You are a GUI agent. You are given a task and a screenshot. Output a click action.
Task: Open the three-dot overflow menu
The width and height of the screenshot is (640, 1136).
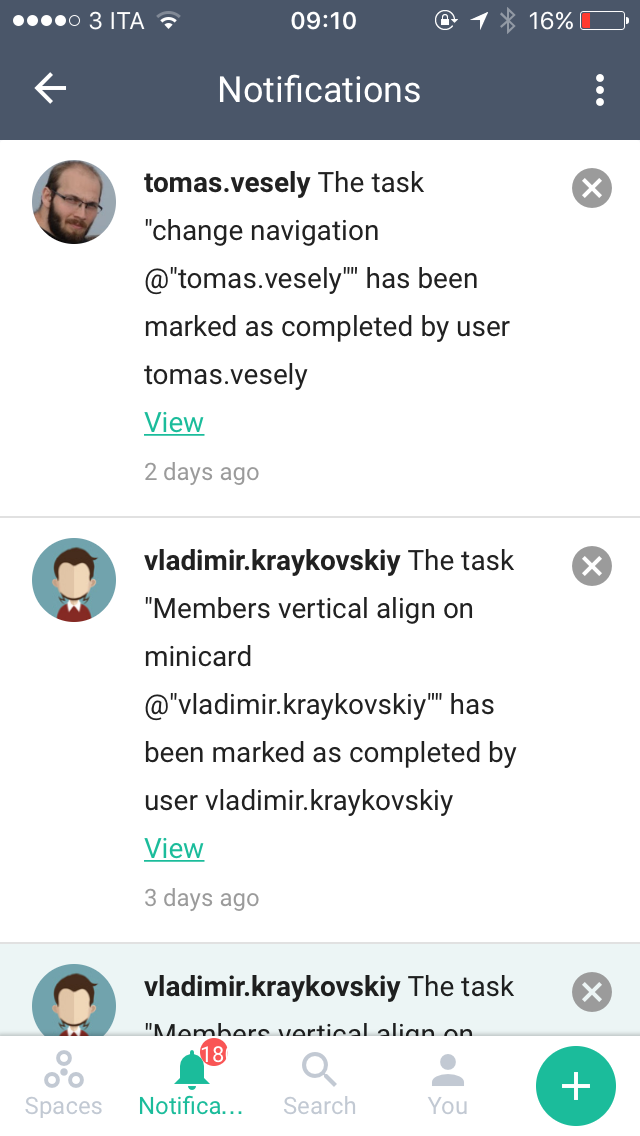pos(599,90)
